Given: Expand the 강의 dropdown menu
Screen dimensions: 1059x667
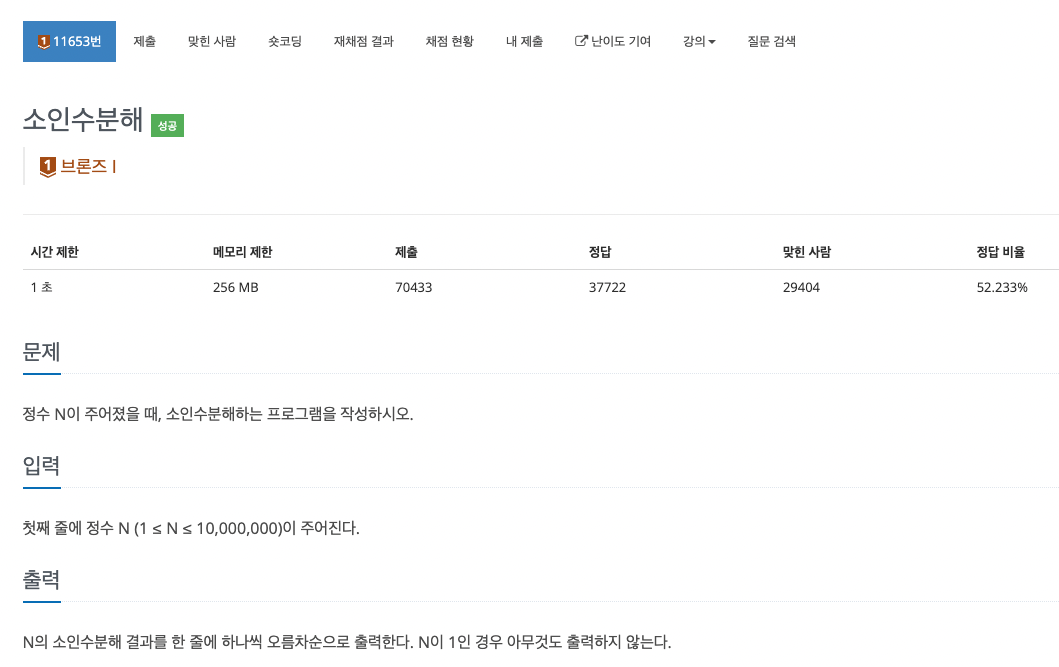Looking at the screenshot, I should [x=699, y=41].
